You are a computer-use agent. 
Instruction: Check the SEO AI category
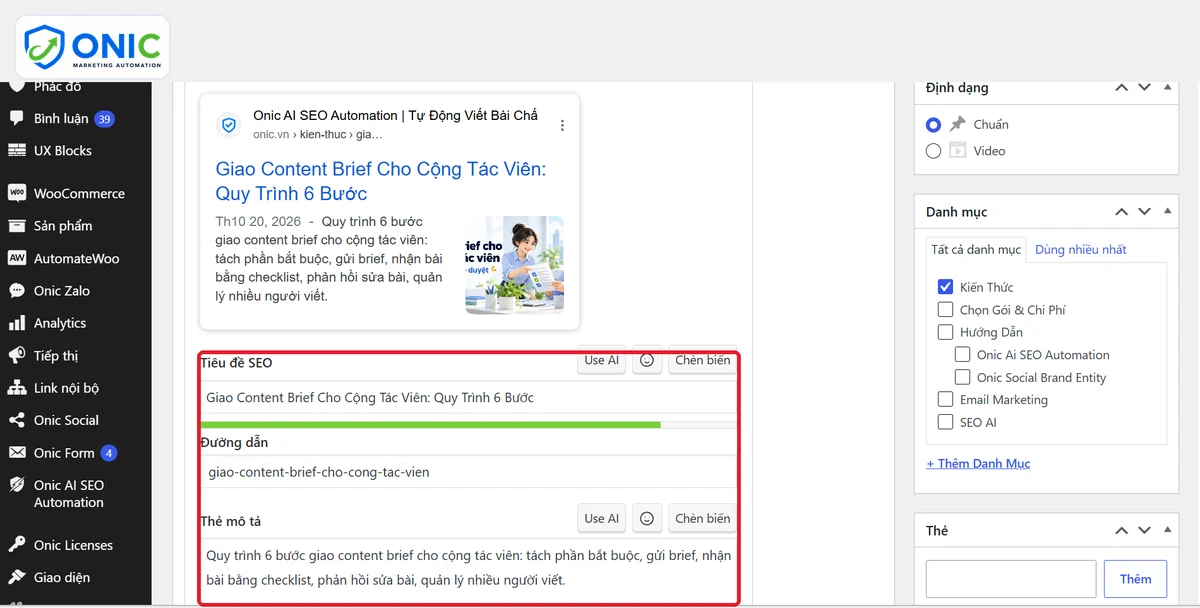click(945, 422)
